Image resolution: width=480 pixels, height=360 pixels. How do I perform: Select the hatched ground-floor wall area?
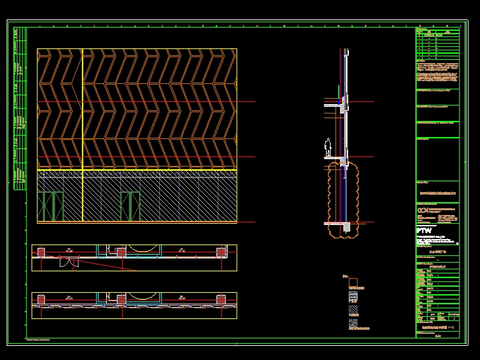(137, 197)
